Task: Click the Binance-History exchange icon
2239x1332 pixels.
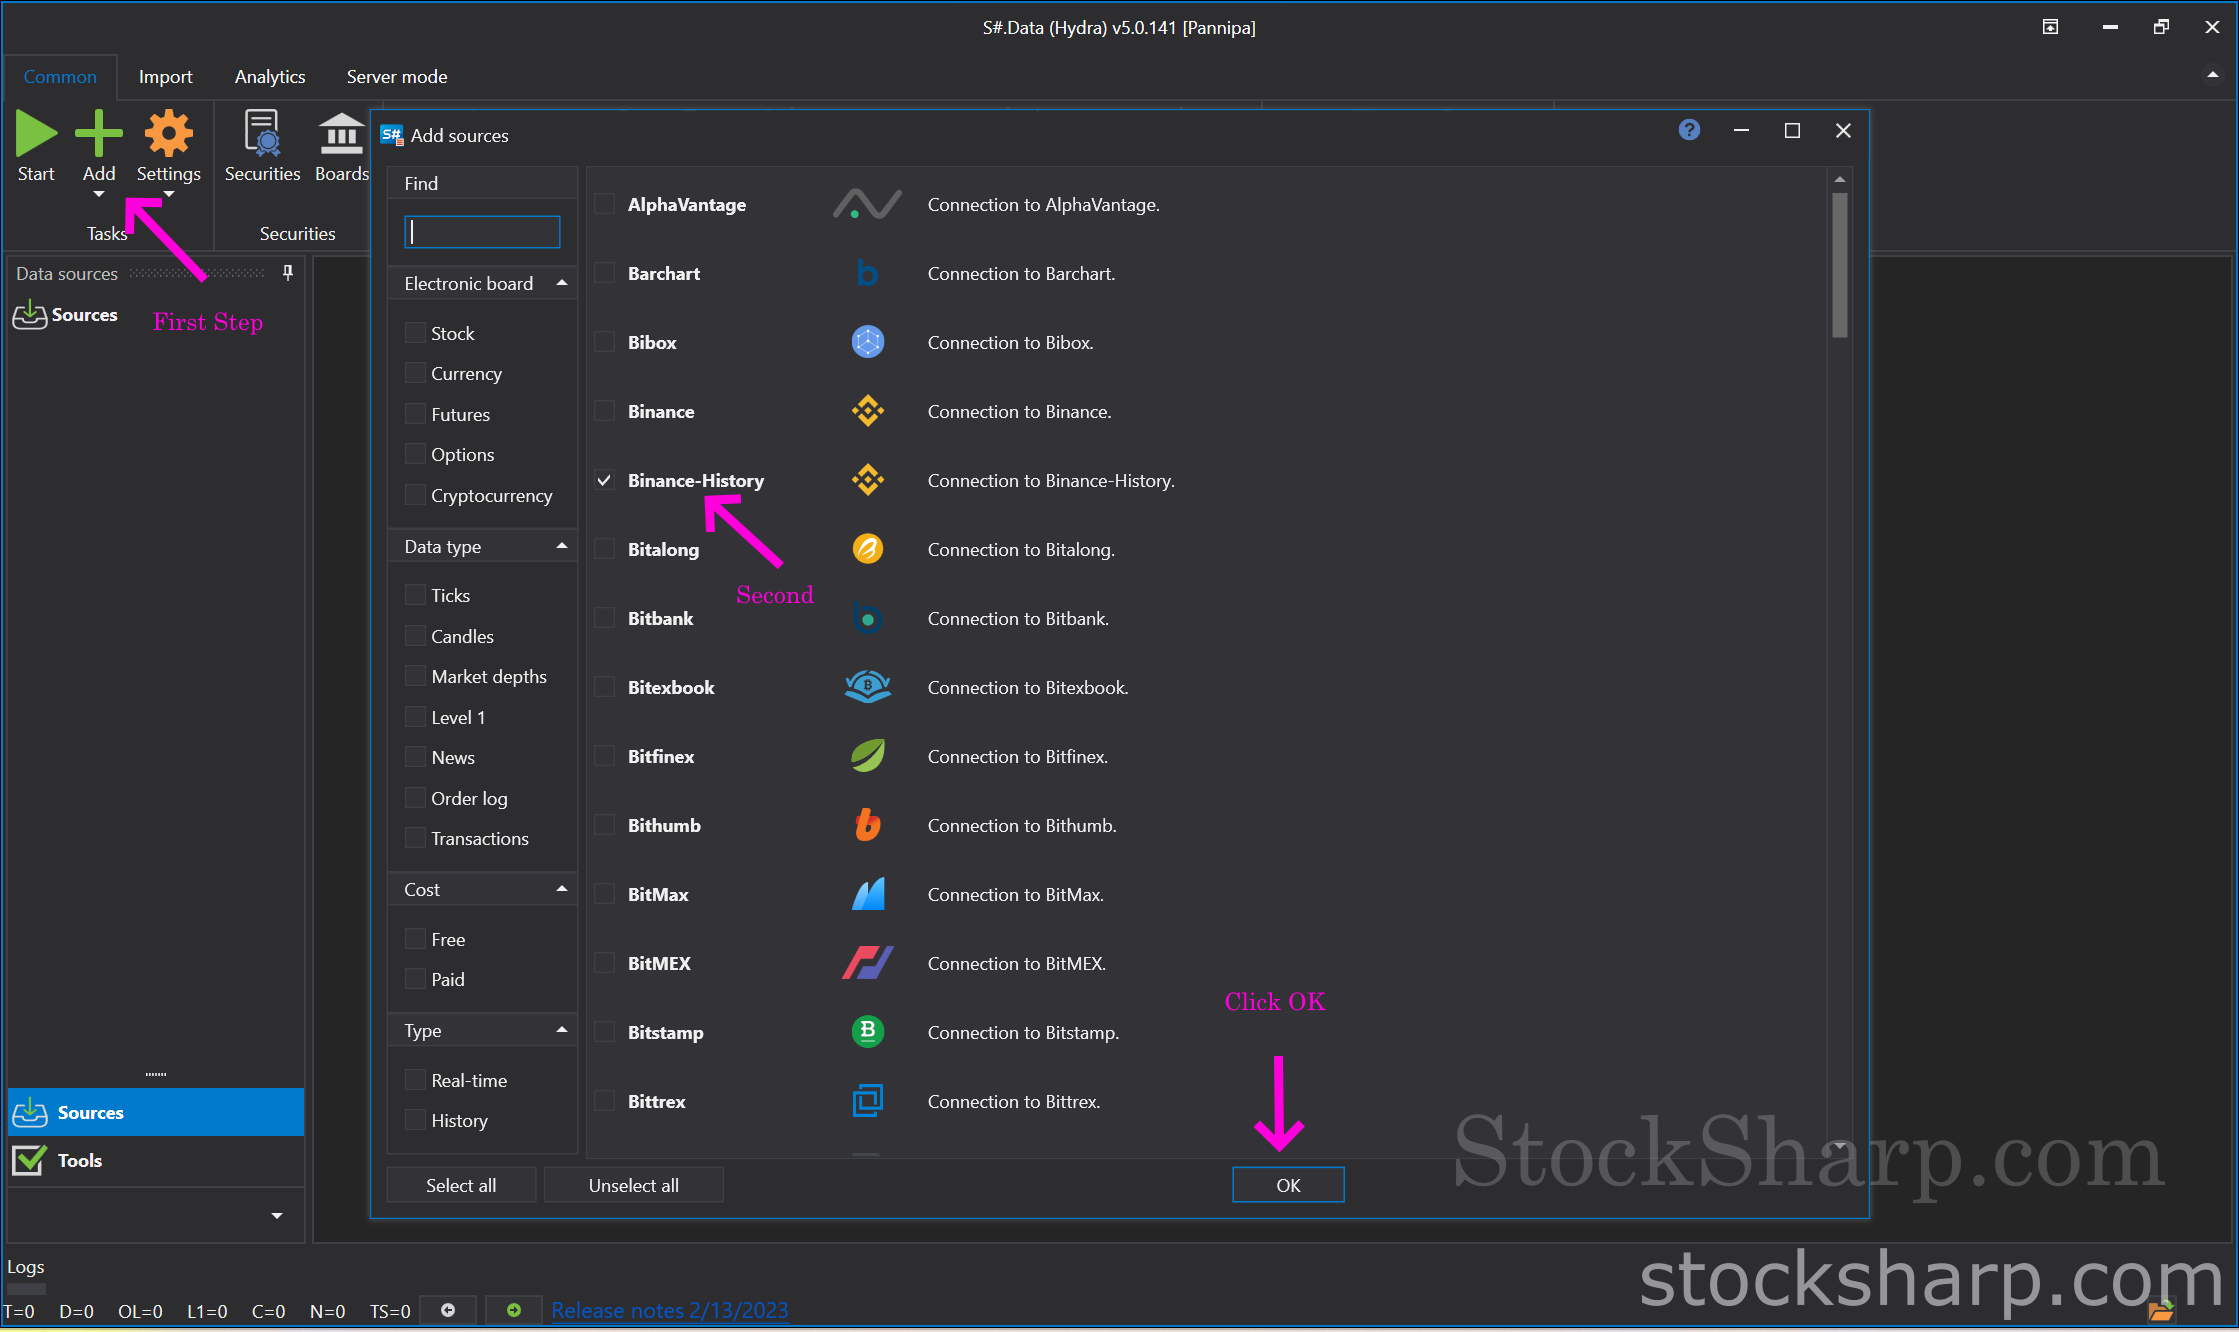Action: point(867,479)
